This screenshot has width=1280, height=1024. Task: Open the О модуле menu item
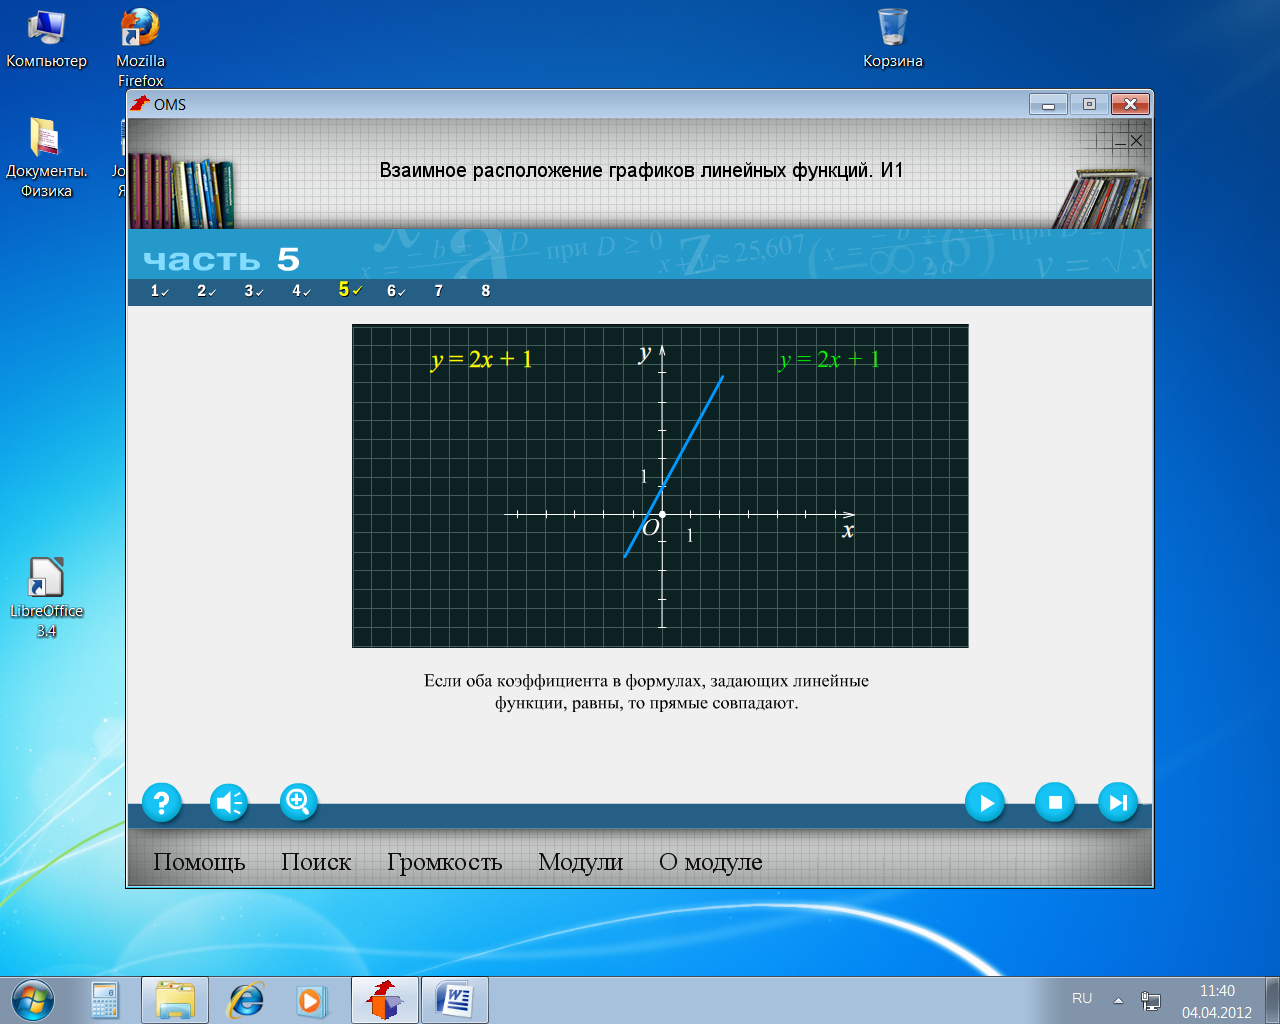710,862
